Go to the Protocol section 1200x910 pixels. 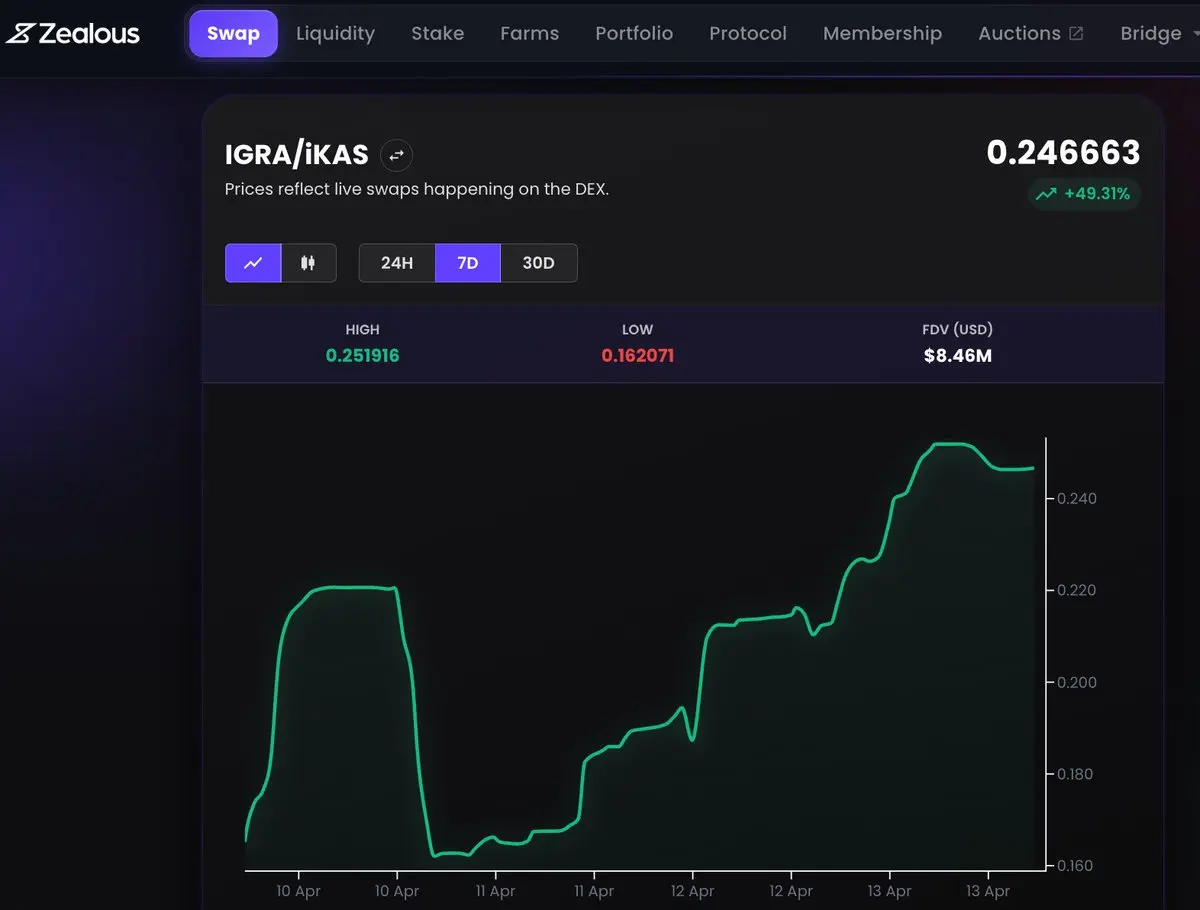[748, 33]
